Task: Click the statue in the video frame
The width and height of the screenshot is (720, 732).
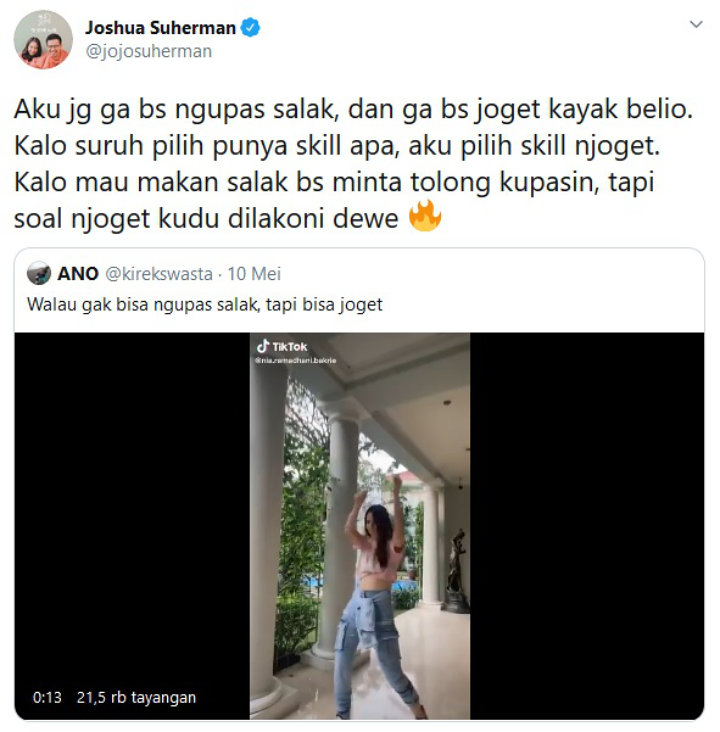Action: (x=457, y=570)
